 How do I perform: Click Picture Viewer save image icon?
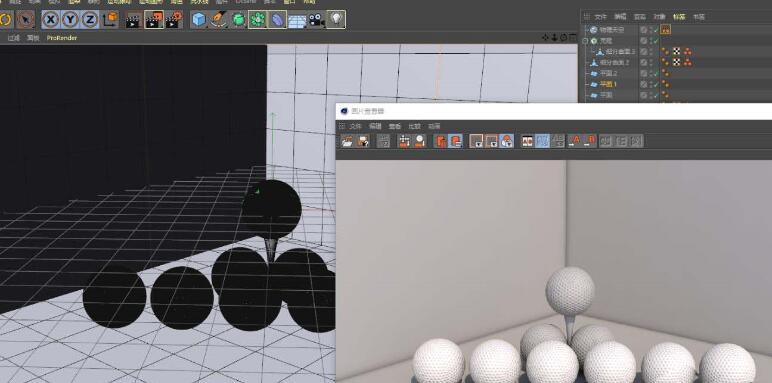(363, 141)
